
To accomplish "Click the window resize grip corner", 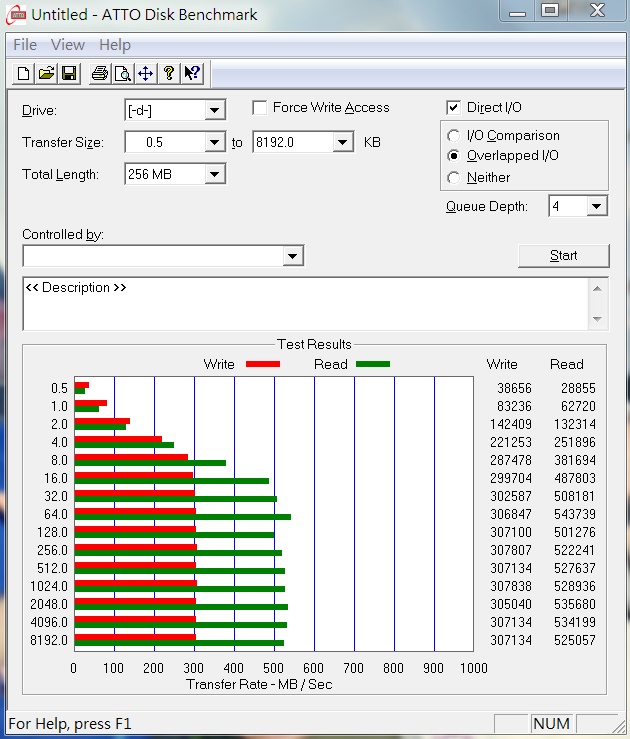I will (x=618, y=725).
